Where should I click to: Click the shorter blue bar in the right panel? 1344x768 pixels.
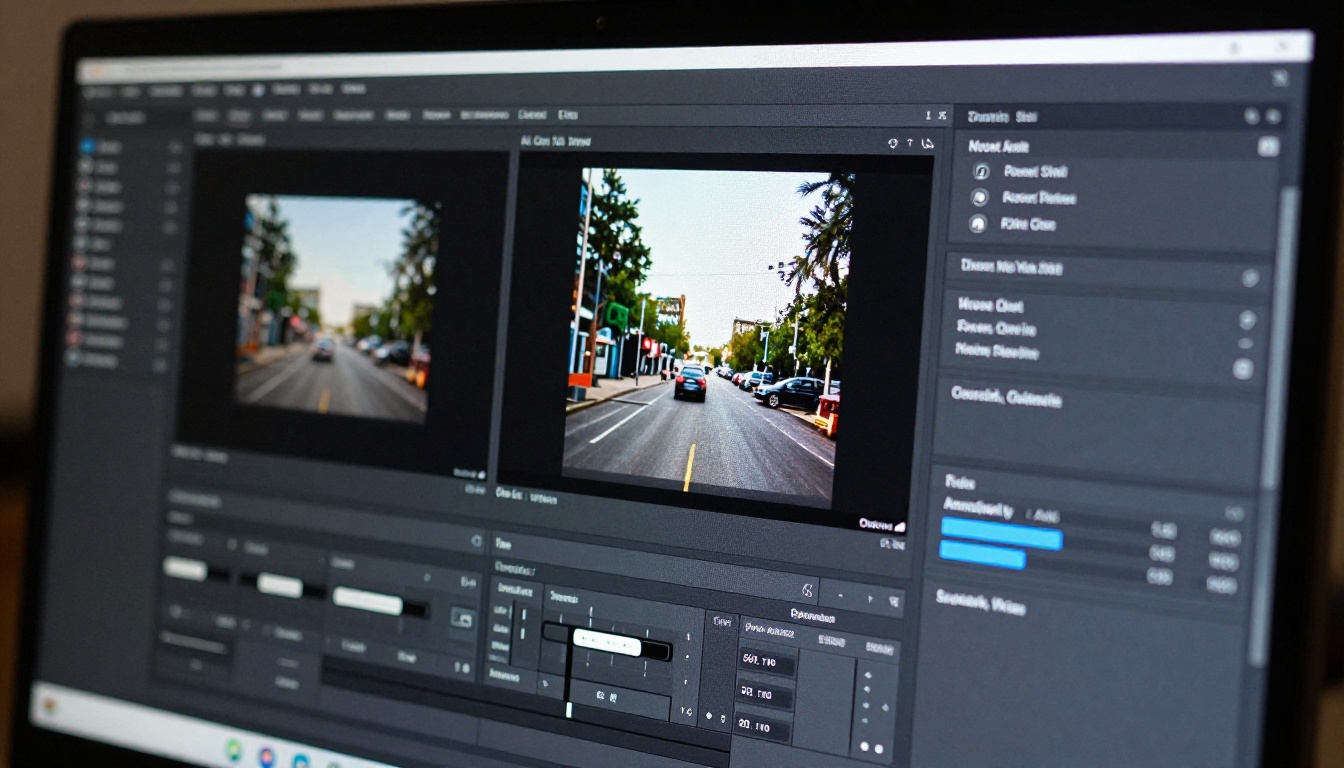tap(983, 555)
